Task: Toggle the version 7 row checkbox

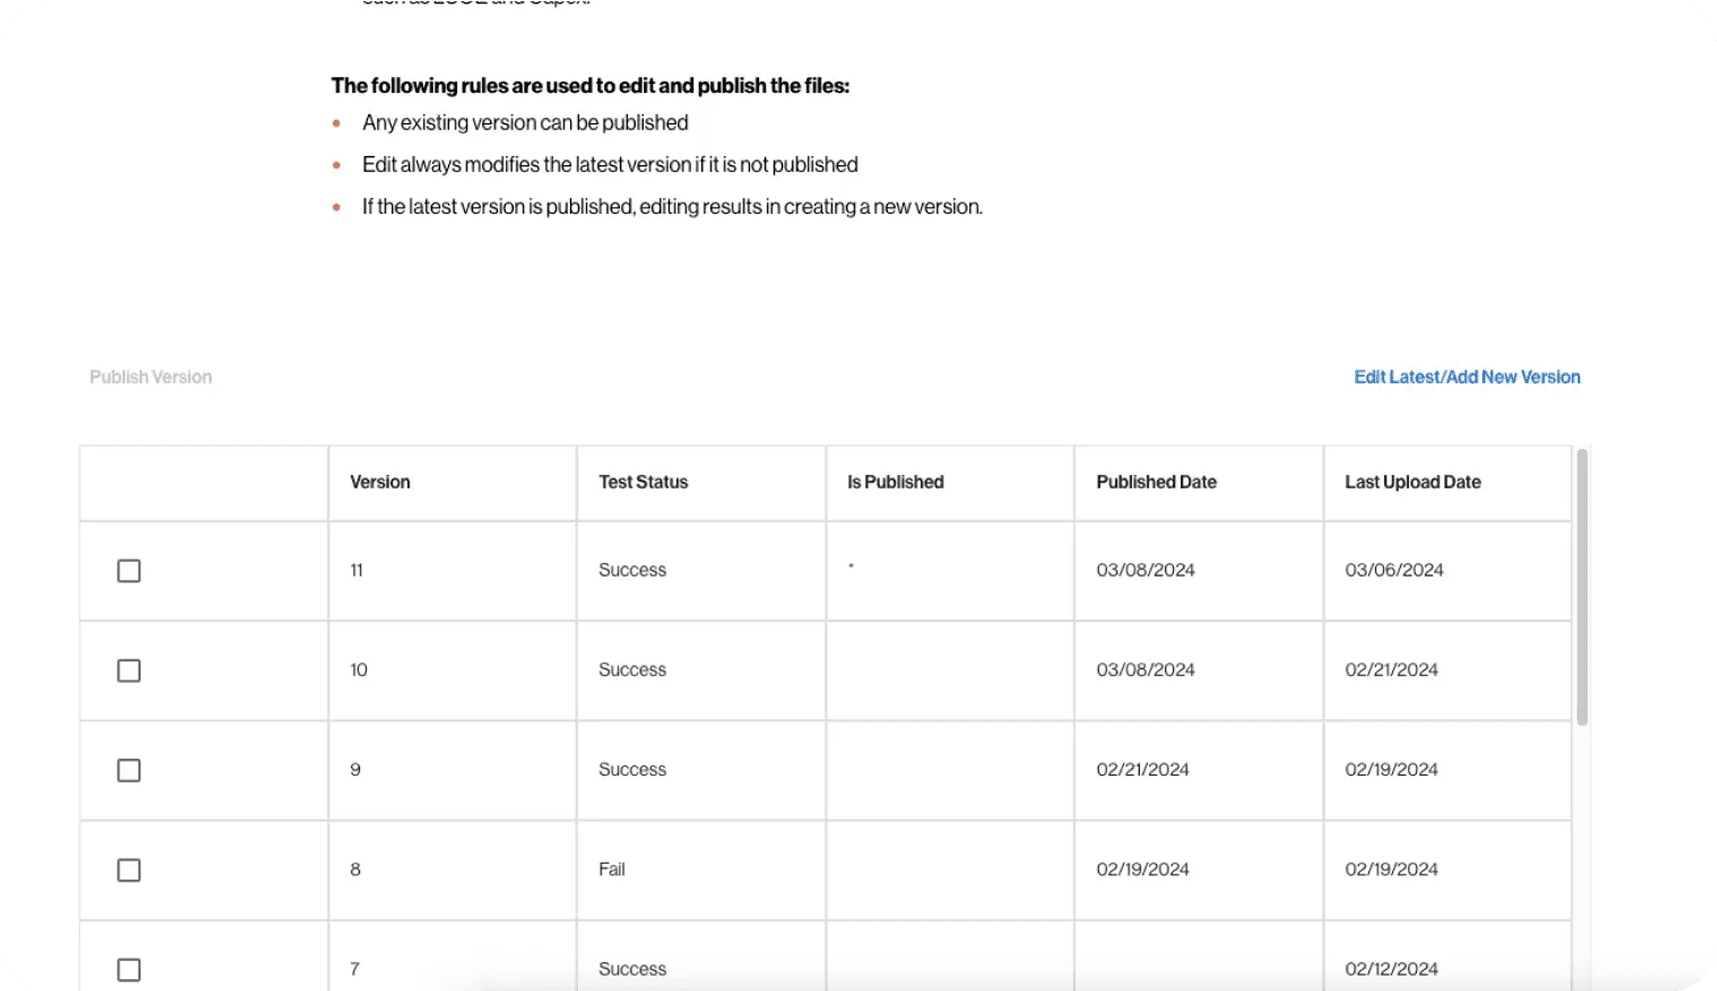Action: [x=129, y=970]
